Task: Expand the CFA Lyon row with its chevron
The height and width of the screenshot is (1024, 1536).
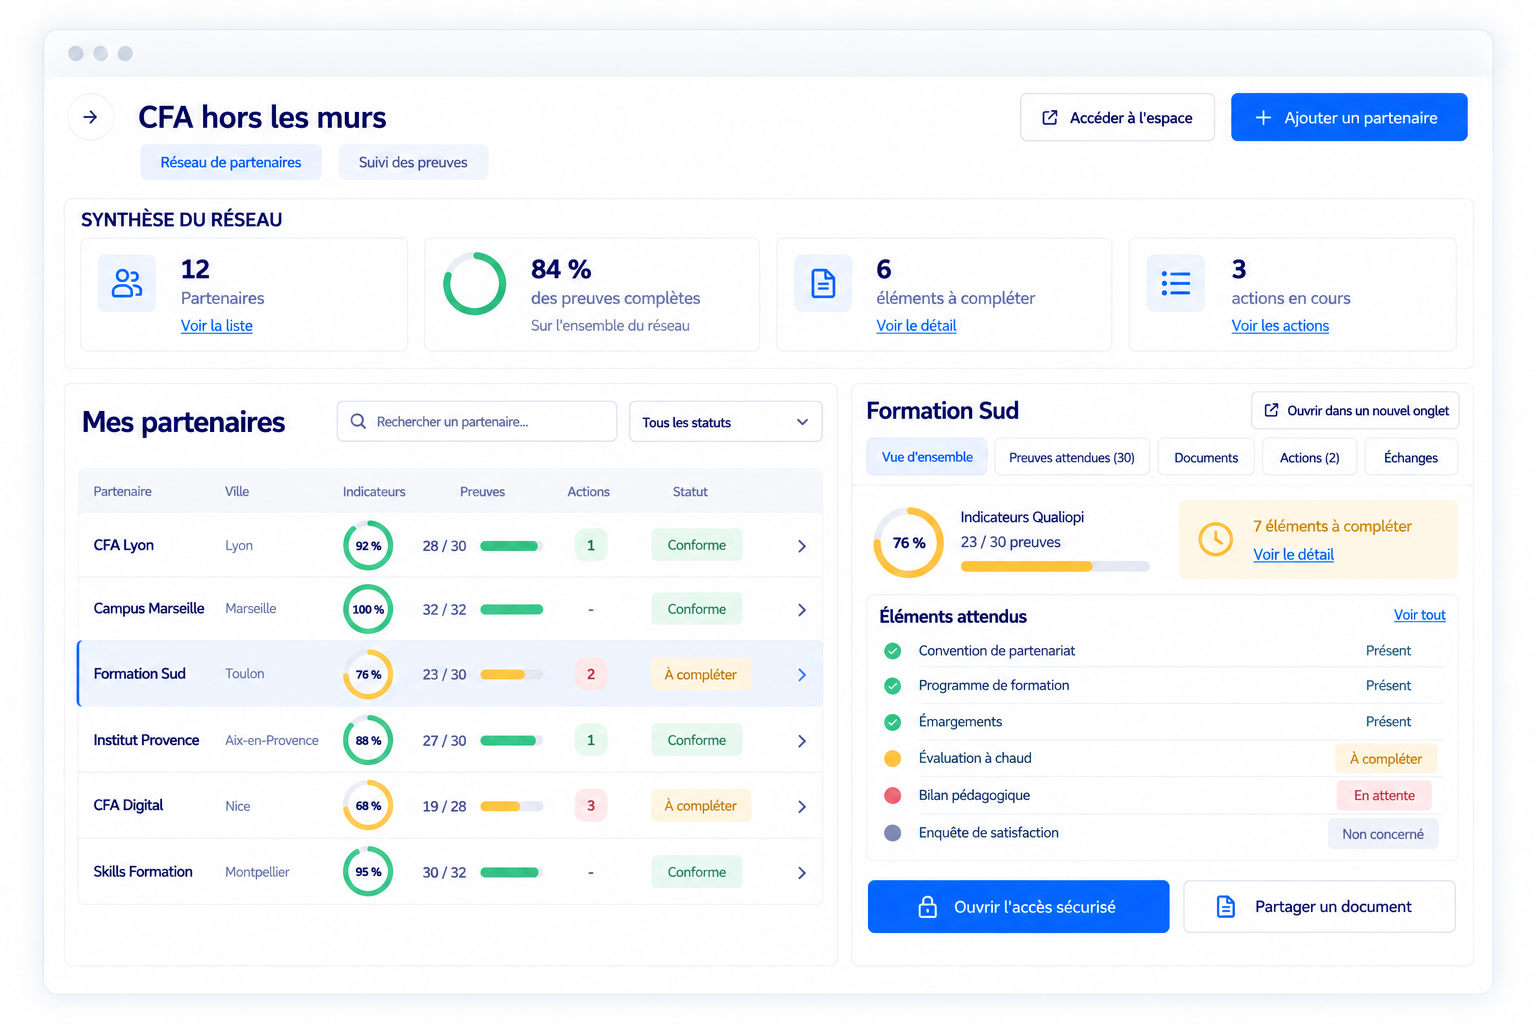Action: pyautogui.click(x=802, y=546)
